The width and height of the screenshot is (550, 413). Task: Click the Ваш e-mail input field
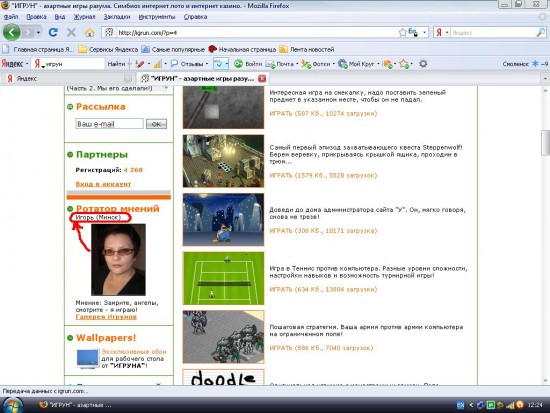109,124
